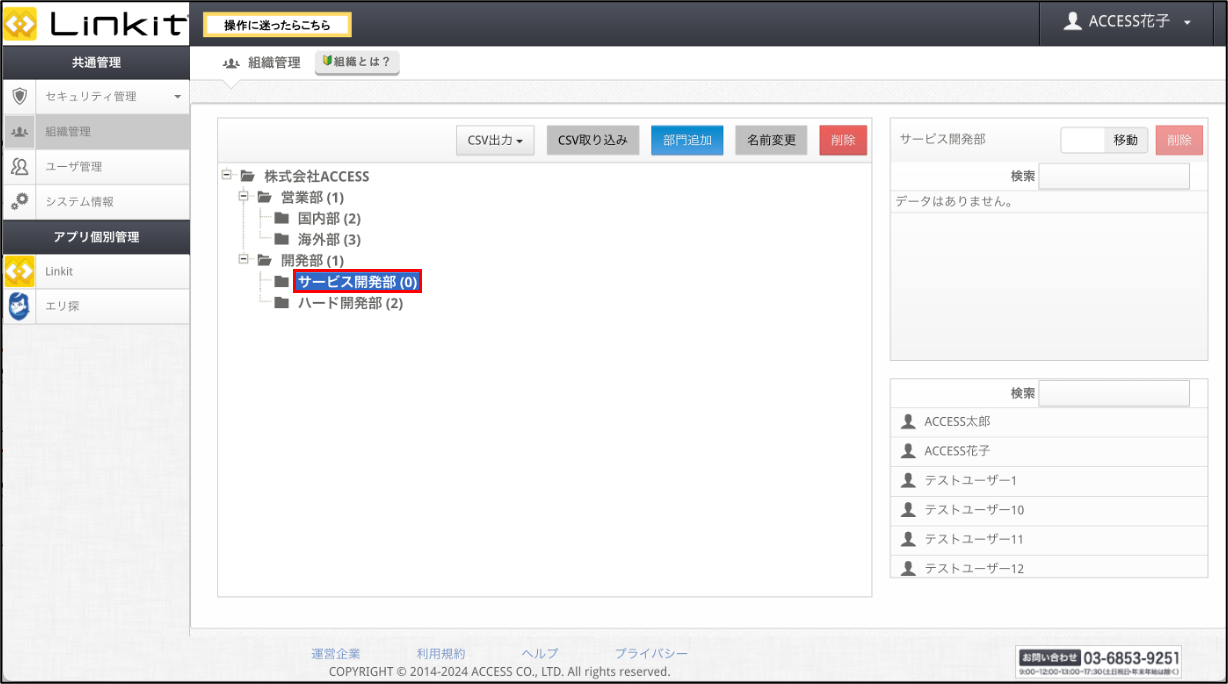Select 営業部 (1) tree label
This screenshot has height=684, width=1228.
point(312,197)
